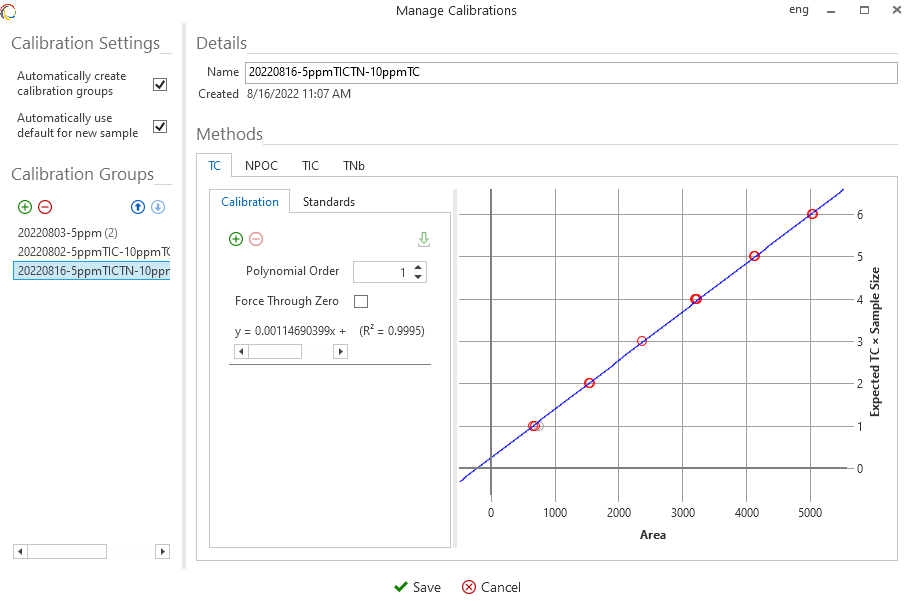The height and width of the screenshot is (601, 905).
Task: Move the calibration group down
Action: pyautogui.click(x=158, y=207)
